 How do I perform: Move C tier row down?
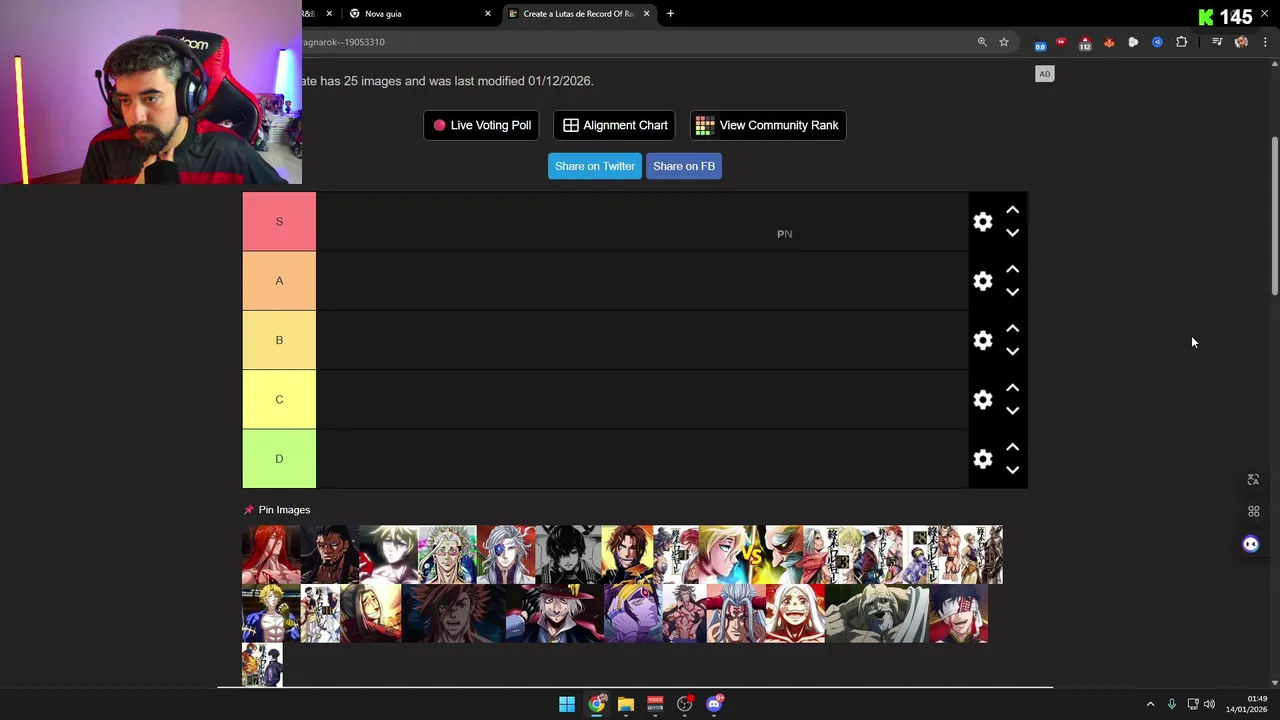[1012, 411]
